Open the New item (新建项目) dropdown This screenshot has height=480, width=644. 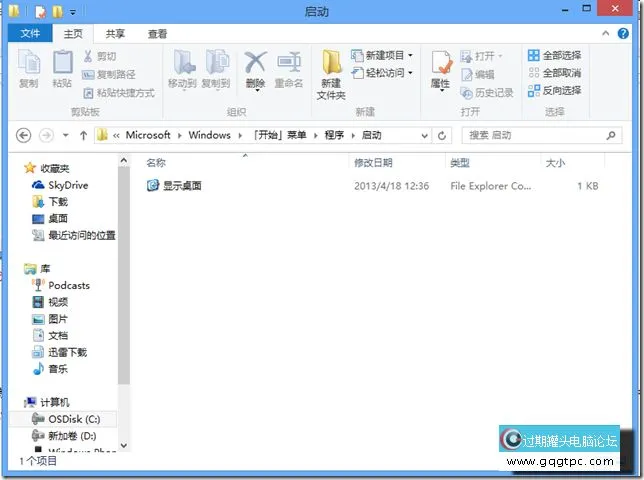pyautogui.click(x=382, y=55)
